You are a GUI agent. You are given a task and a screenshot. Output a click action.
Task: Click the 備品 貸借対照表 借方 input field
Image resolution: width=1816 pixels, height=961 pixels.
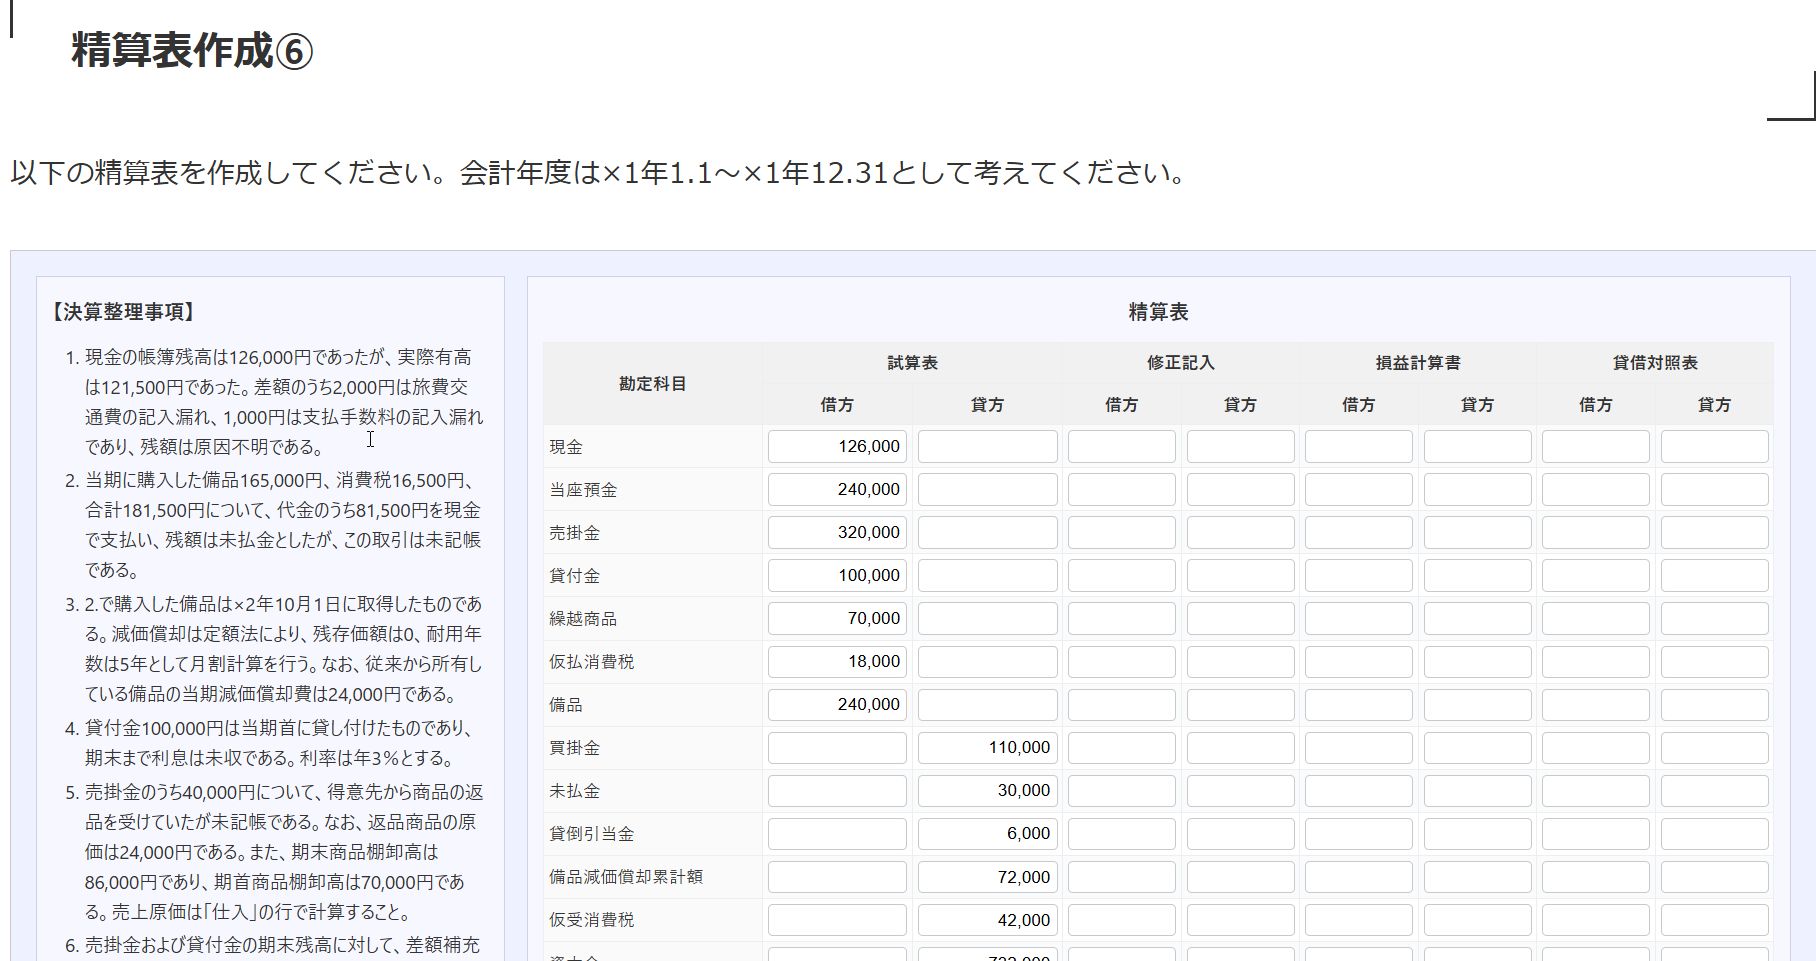point(1595,705)
